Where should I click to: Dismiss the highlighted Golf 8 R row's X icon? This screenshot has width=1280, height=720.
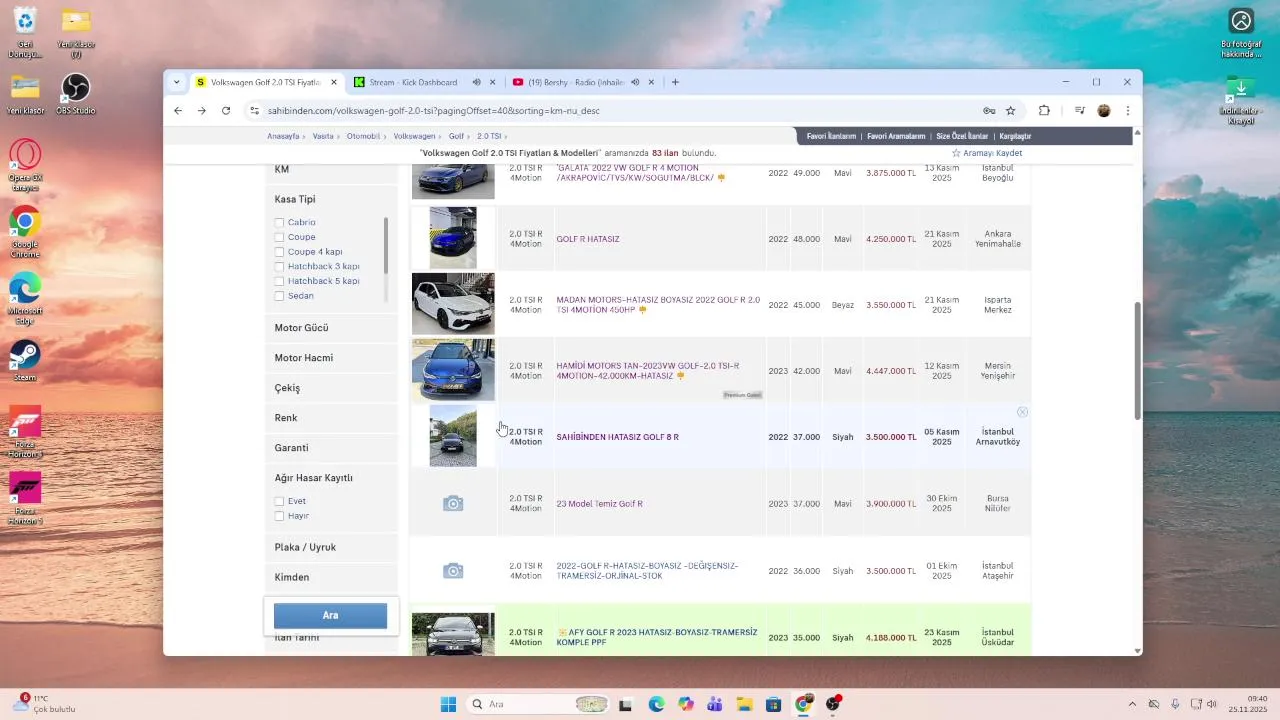point(1022,412)
